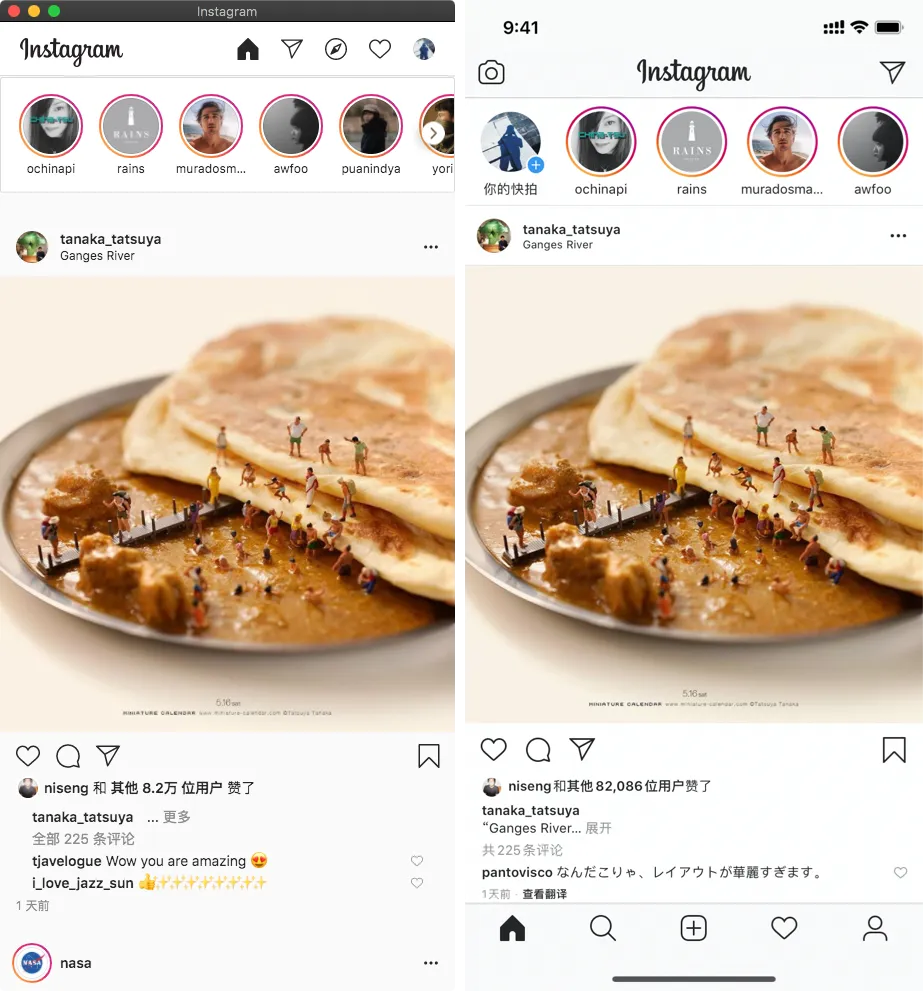Viewport: 923px width, 991px height.
Task: Tap the new post plus icon in bottom bar
Action: (x=694, y=928)
